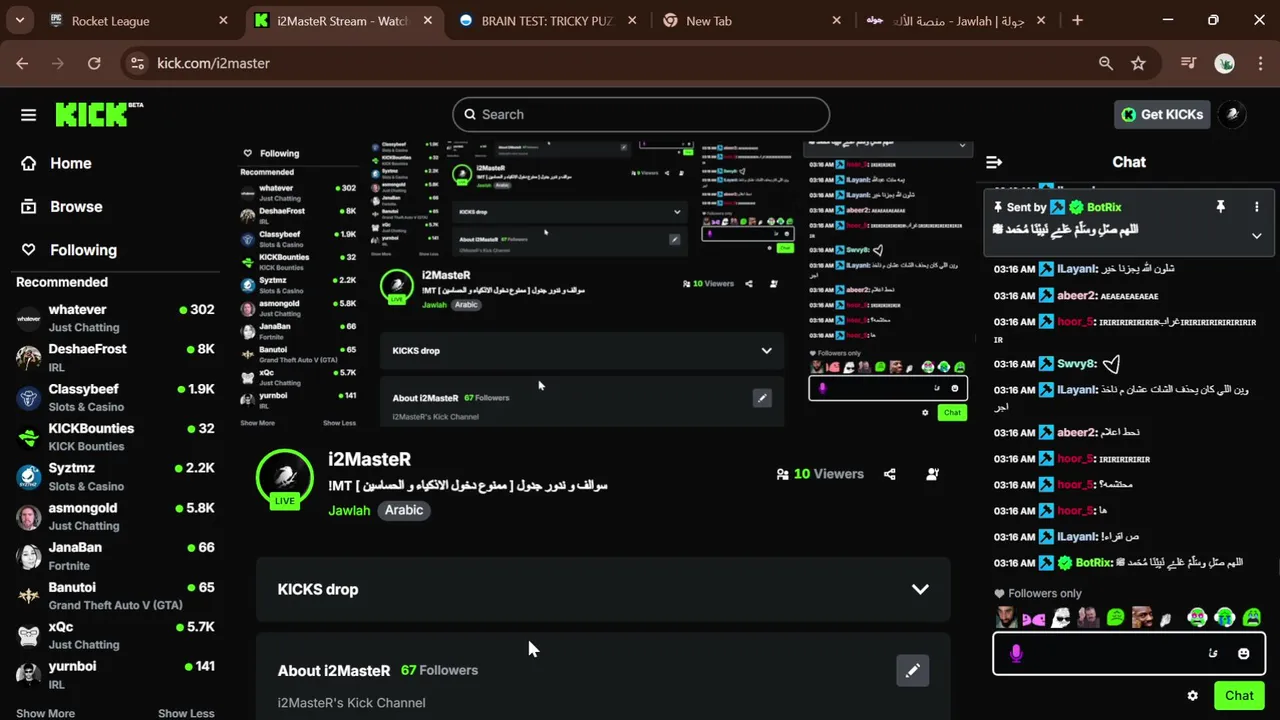
Task: Open the moderator tools icon next to share
Action: [x=932, y=474]
